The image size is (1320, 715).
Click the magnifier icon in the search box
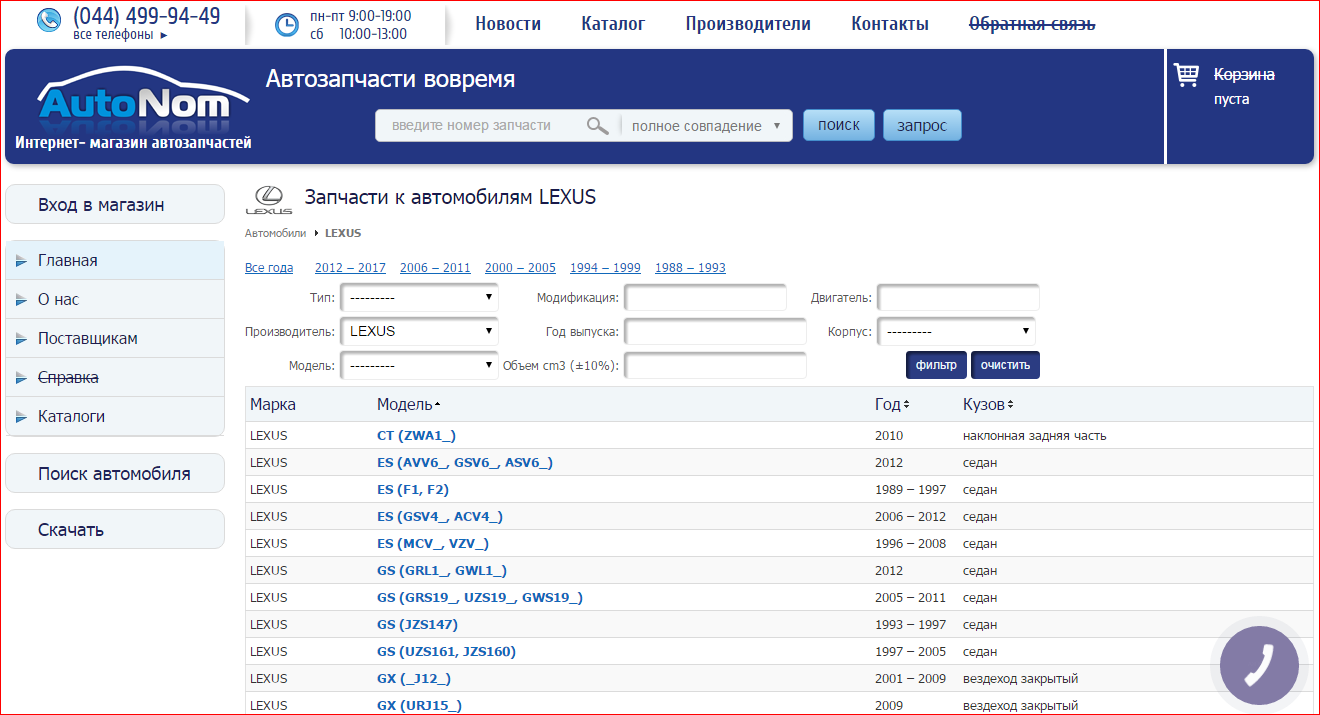[597, 126]
